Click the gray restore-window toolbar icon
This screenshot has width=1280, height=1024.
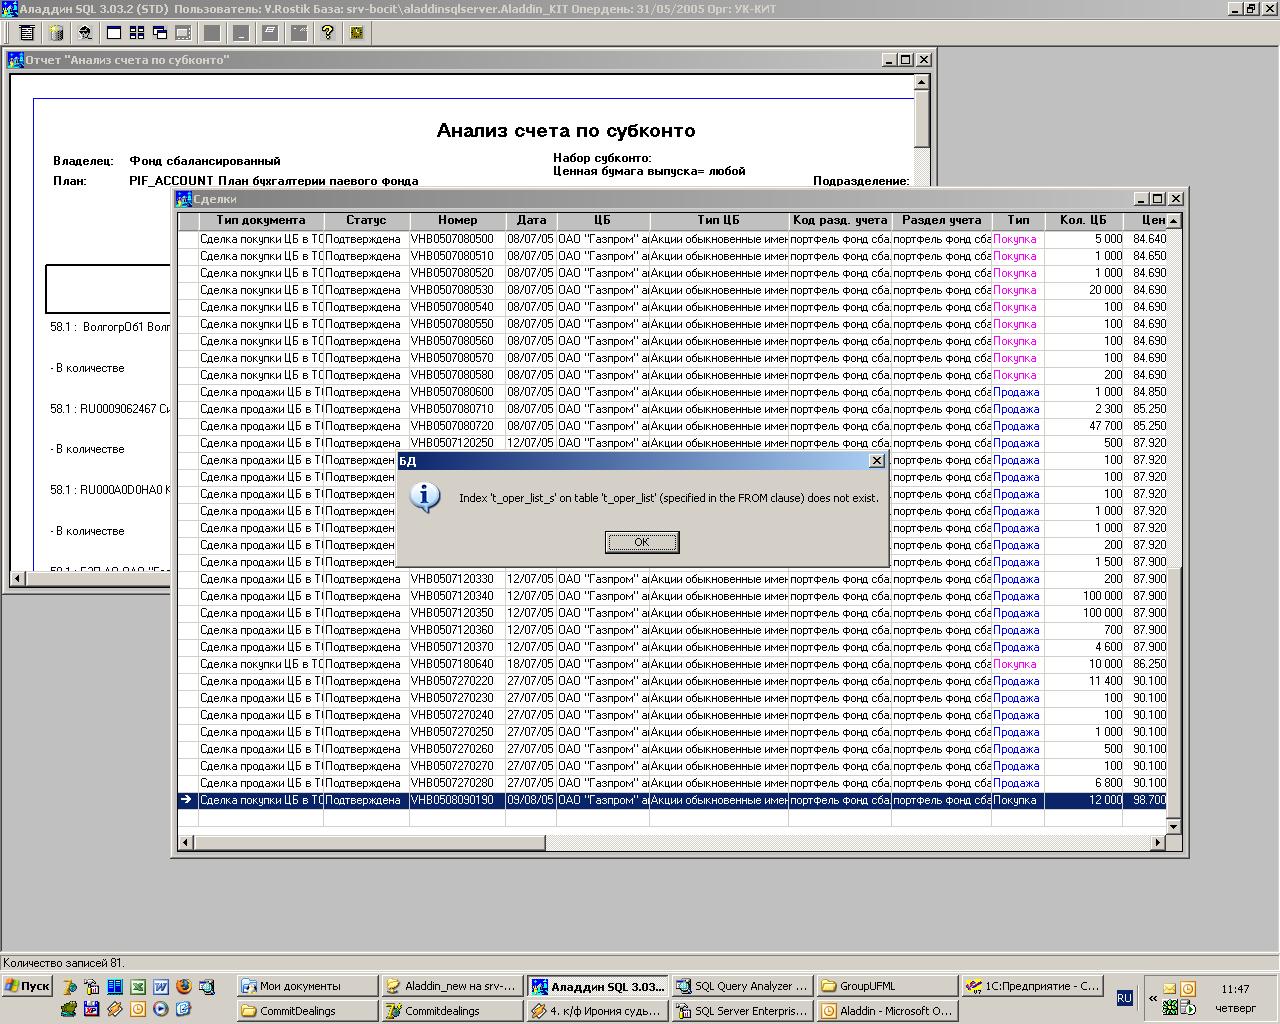(270, 33)
